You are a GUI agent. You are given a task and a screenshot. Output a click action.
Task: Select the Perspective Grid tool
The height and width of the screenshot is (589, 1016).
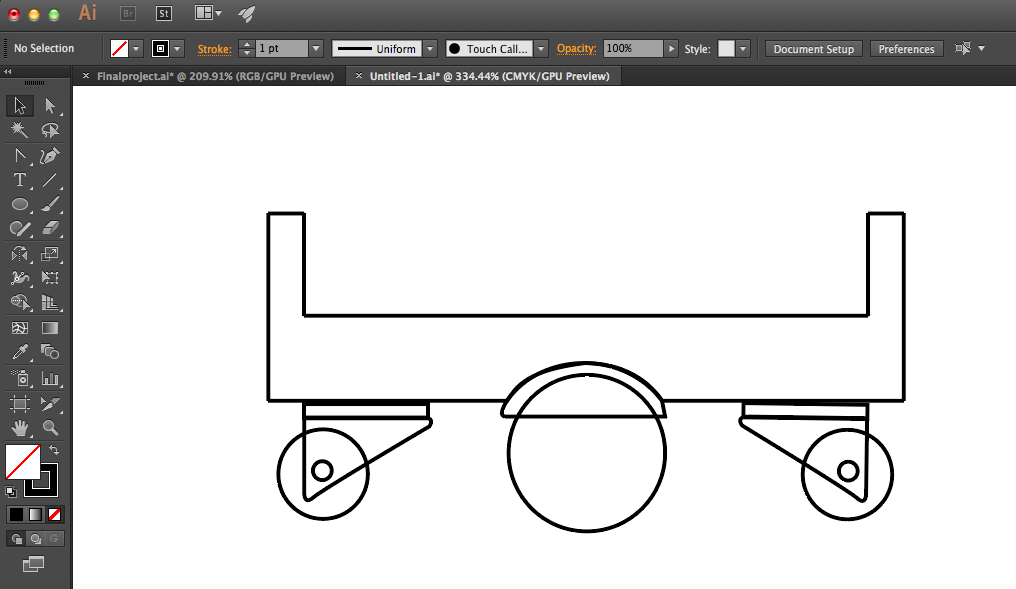(50, 303)
